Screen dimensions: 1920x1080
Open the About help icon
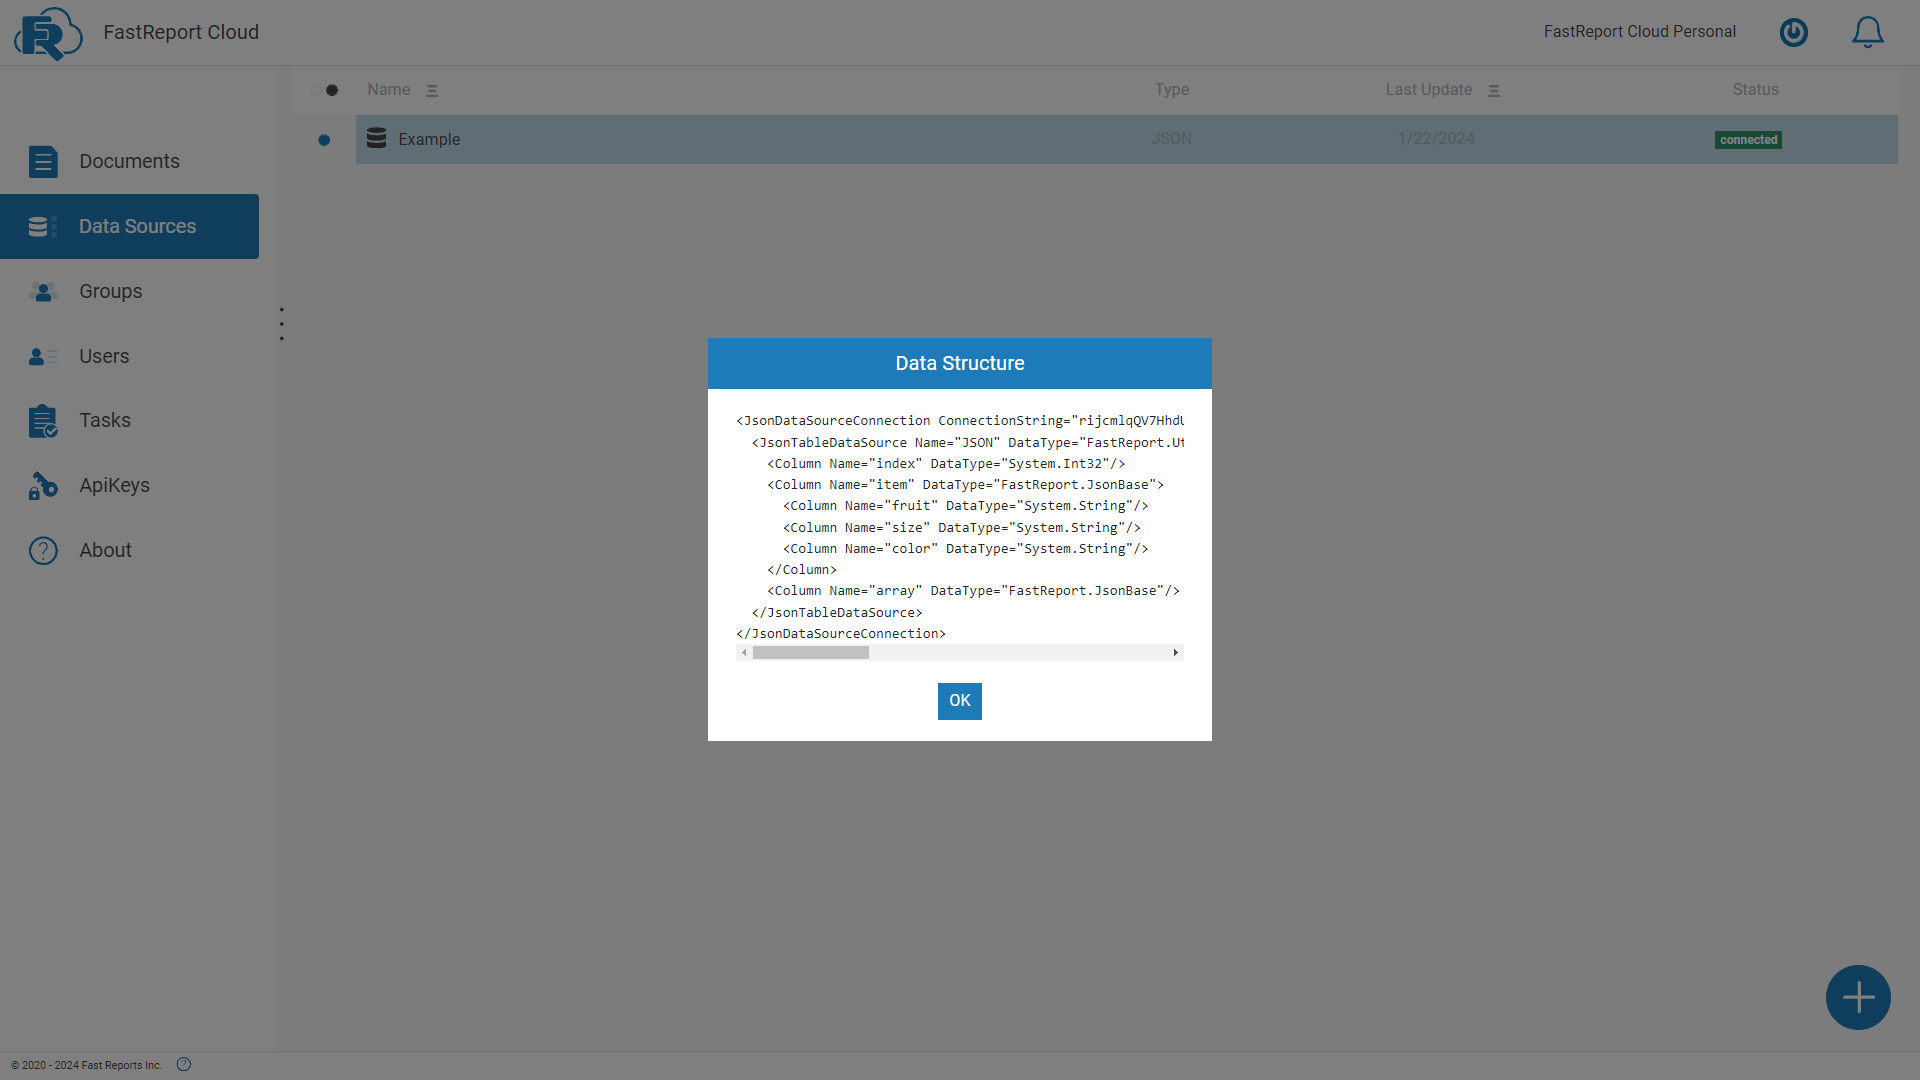point(43,550)
